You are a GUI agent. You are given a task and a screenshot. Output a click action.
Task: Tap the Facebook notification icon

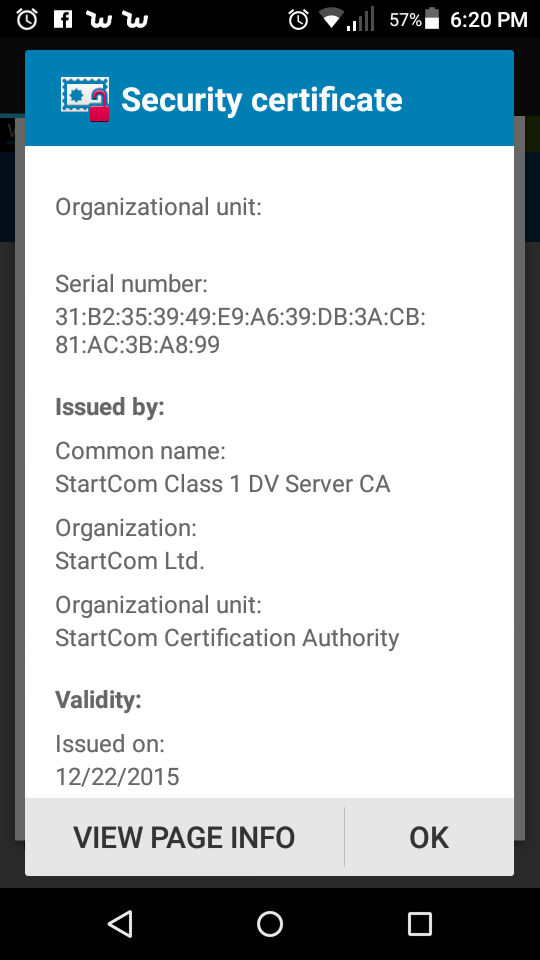tap(63, 20)
